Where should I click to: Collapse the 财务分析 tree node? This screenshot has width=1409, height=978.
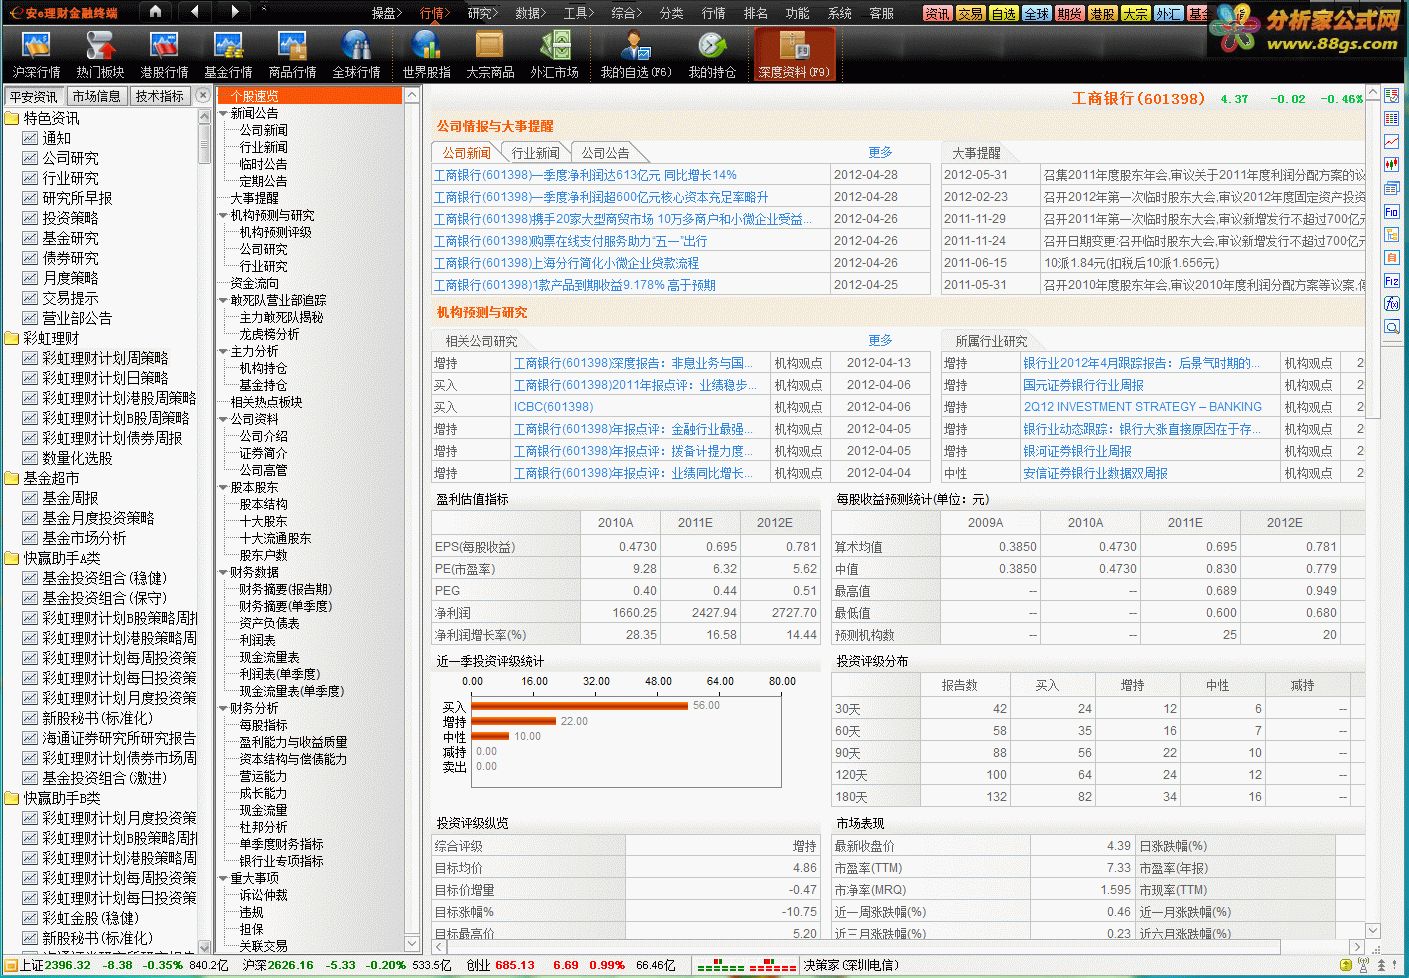223,708
